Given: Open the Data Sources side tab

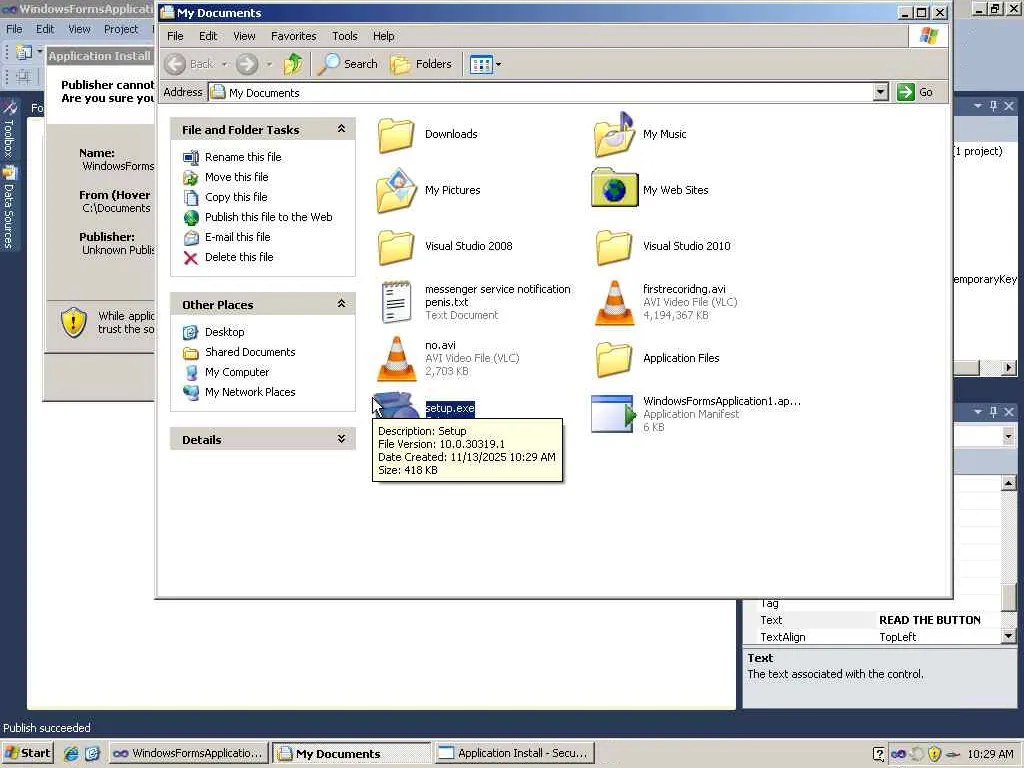Looking at the screenshot, I should (x=9, y=209).
